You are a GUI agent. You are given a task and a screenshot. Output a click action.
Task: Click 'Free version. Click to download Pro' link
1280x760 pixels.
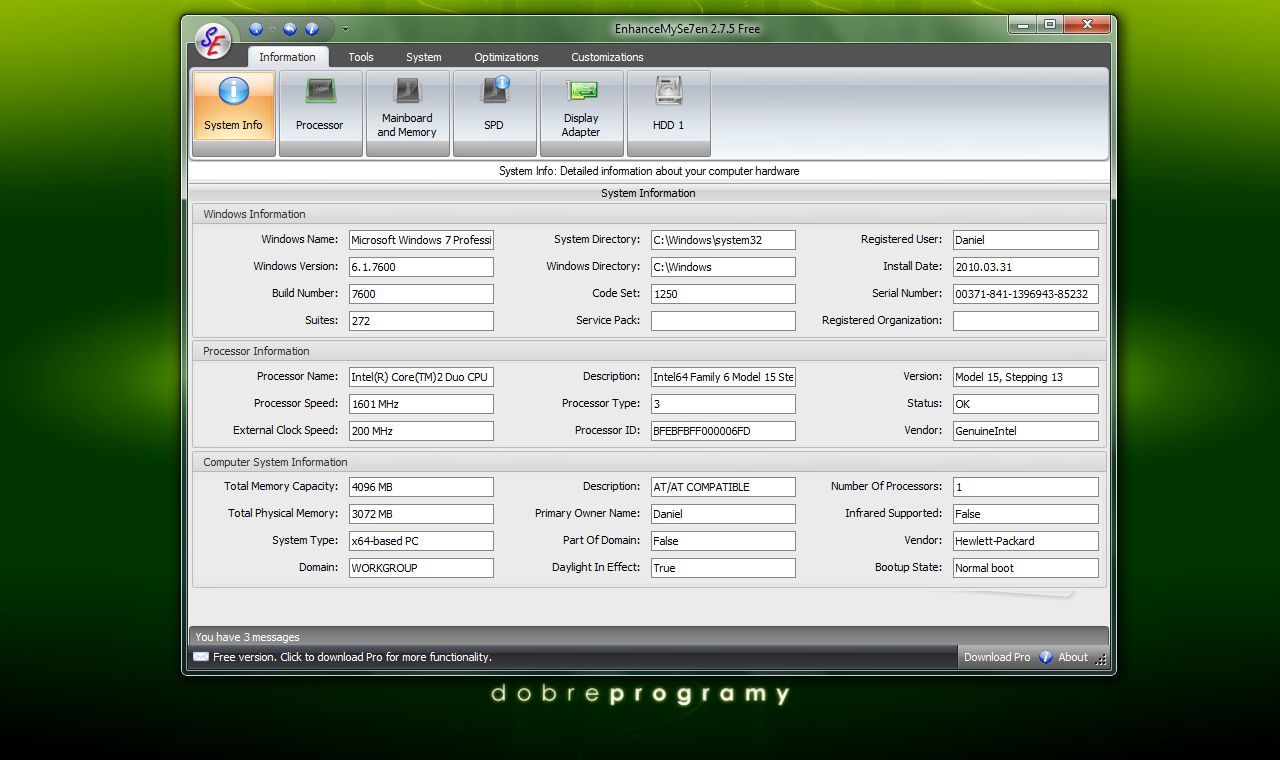click(x=352, y=657)
